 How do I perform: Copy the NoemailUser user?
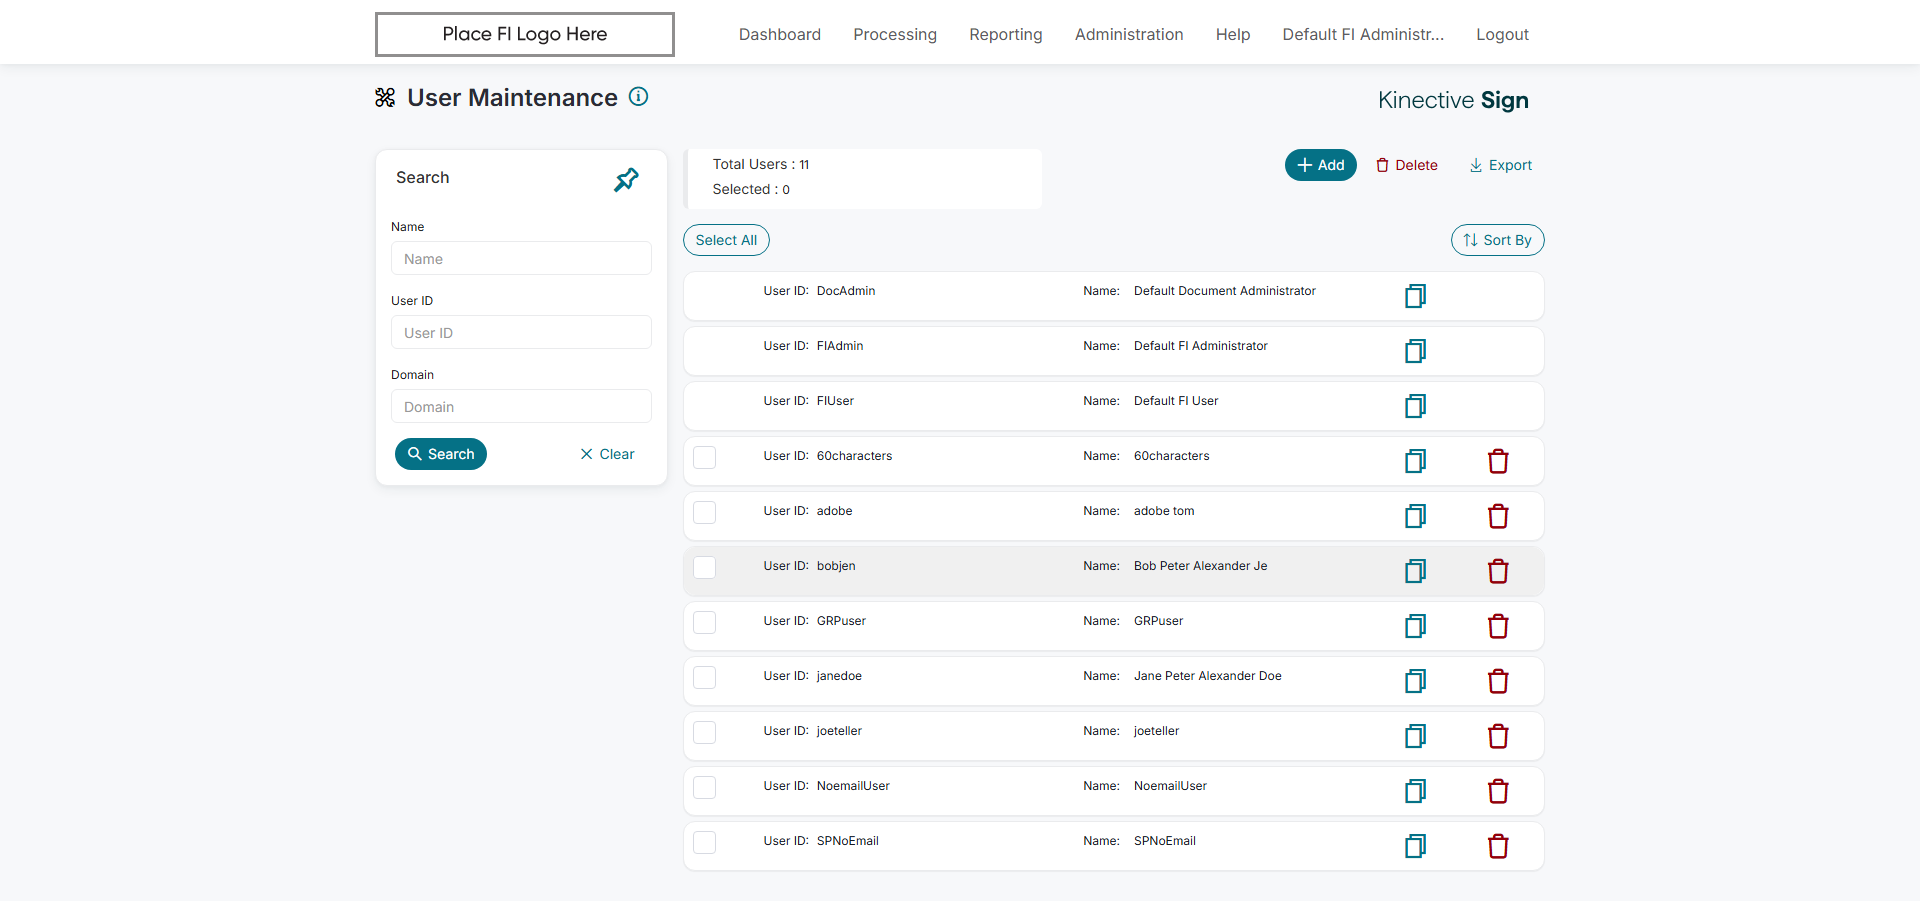pyautogui.click(x=1415, y=791)
